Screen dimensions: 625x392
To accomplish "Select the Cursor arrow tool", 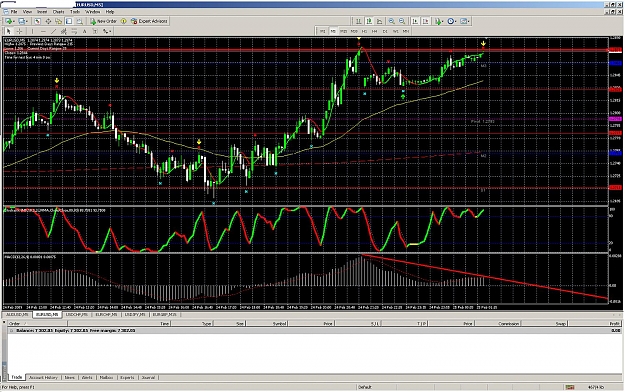I will [8, 31].
